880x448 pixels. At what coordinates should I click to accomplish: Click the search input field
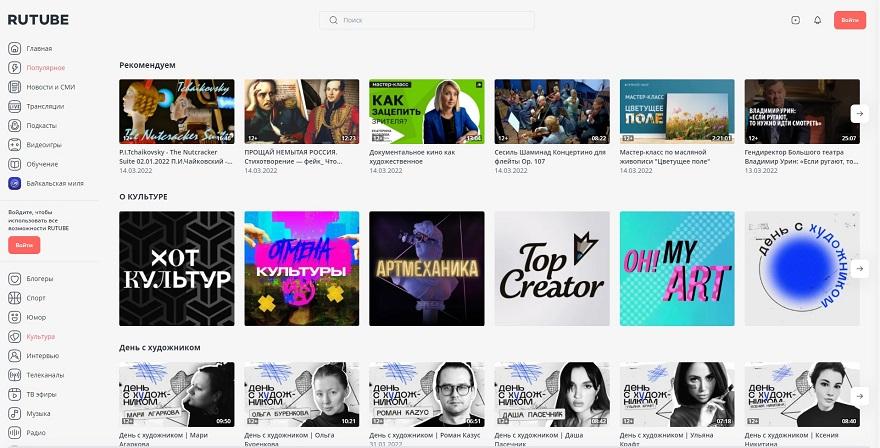(427, 20)
